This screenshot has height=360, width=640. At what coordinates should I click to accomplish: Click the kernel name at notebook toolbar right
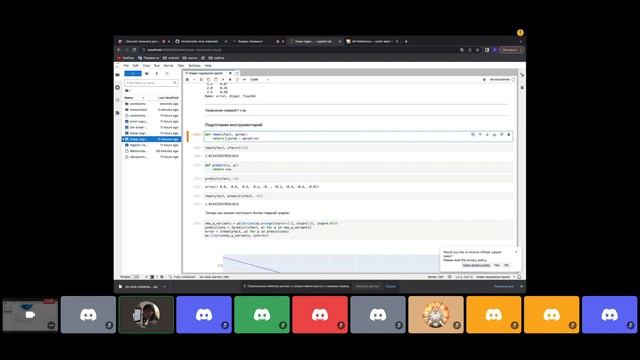coord(500,80)
